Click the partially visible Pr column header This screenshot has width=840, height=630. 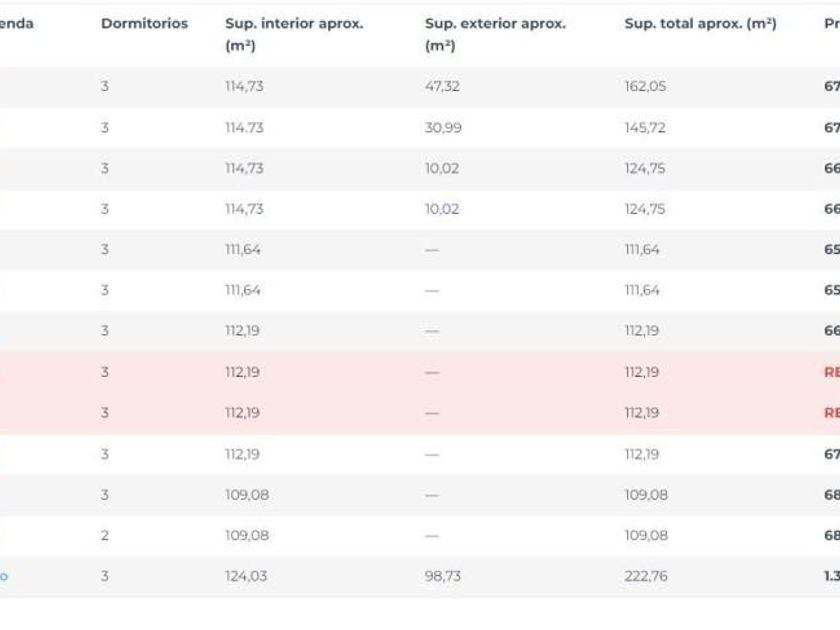(831, 24)
